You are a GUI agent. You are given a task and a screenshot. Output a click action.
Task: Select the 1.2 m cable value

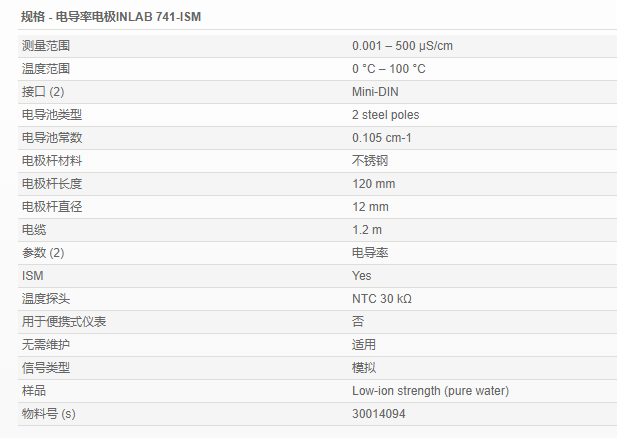pos(365,230)
